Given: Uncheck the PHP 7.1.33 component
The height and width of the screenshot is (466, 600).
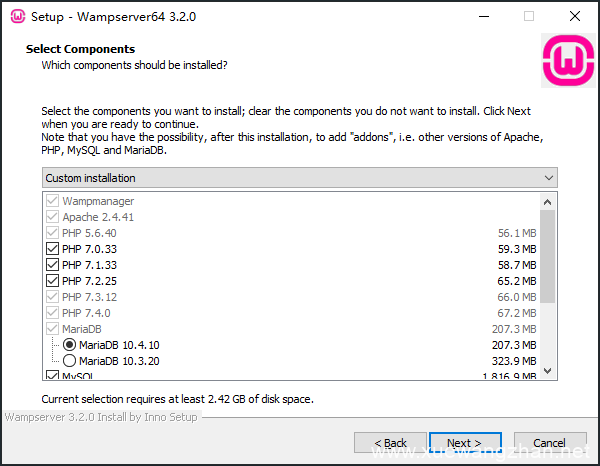Looking at the screenshot, I should pos(53,265).
